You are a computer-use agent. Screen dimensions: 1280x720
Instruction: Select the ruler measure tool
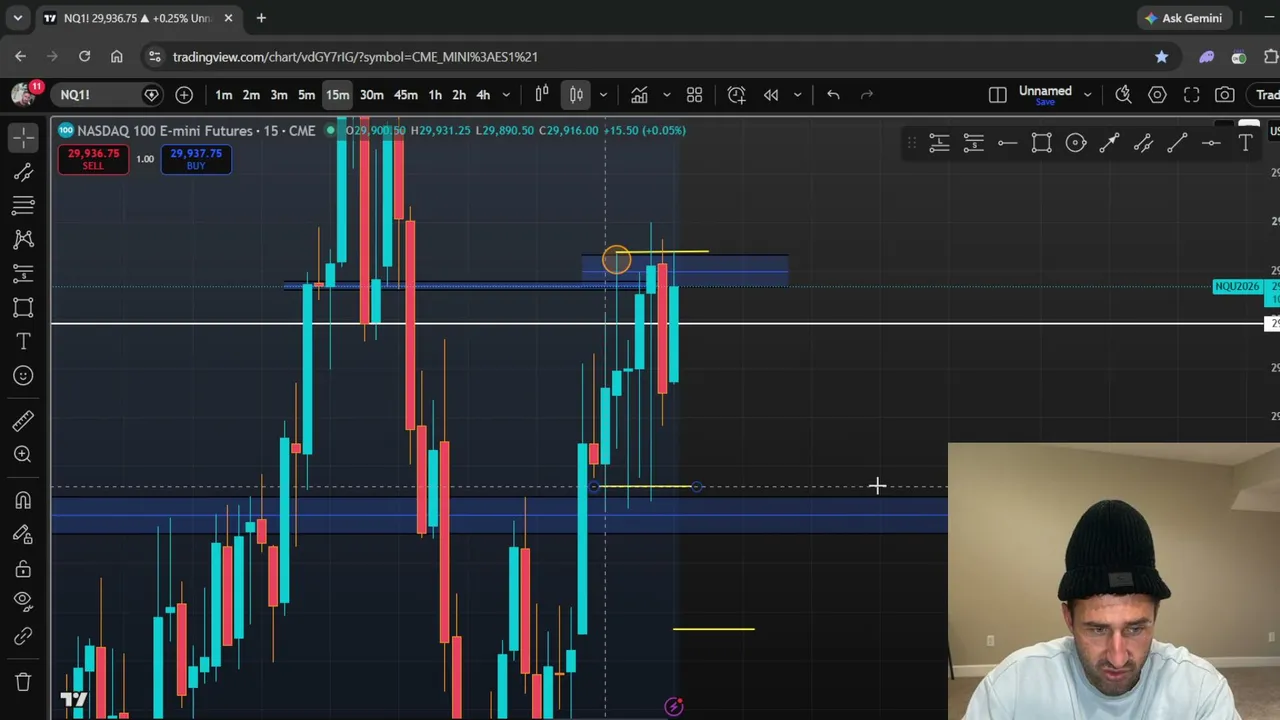click(x=23, y=420)
